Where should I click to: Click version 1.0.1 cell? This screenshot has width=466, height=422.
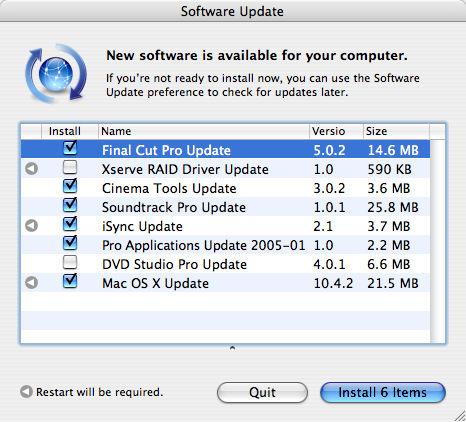[329, 207]
